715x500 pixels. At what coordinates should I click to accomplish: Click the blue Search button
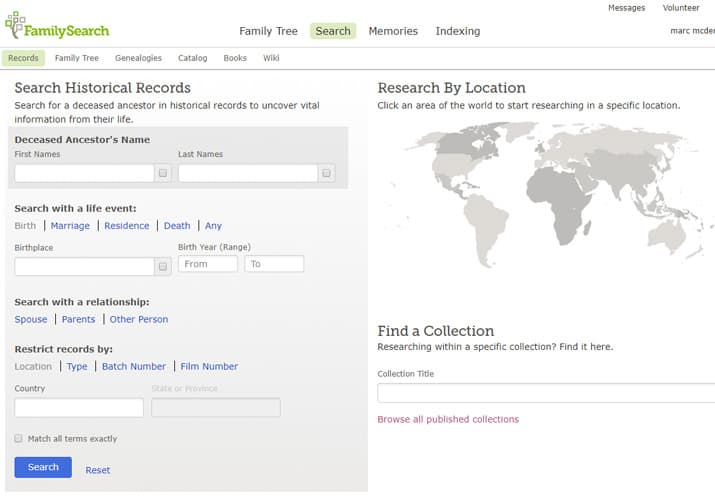pyautogui.click(x=43, y=467)
